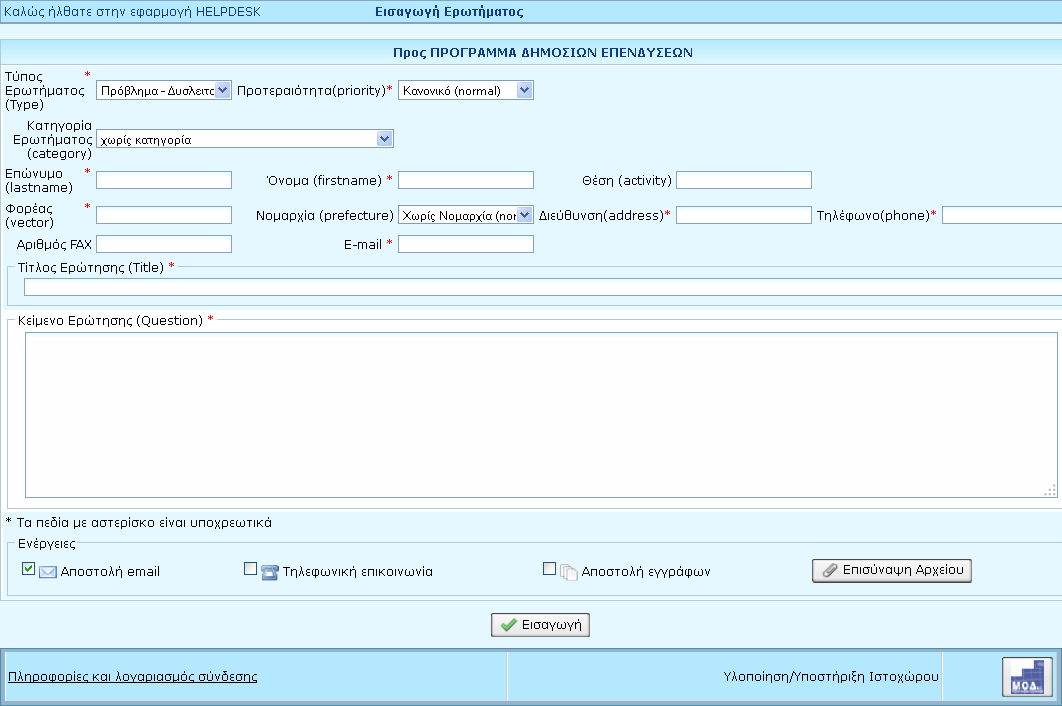1062x706 pixels.
Task: Open the Προτεραιότητα (priority) dropdown
Action: pos(466,90)
